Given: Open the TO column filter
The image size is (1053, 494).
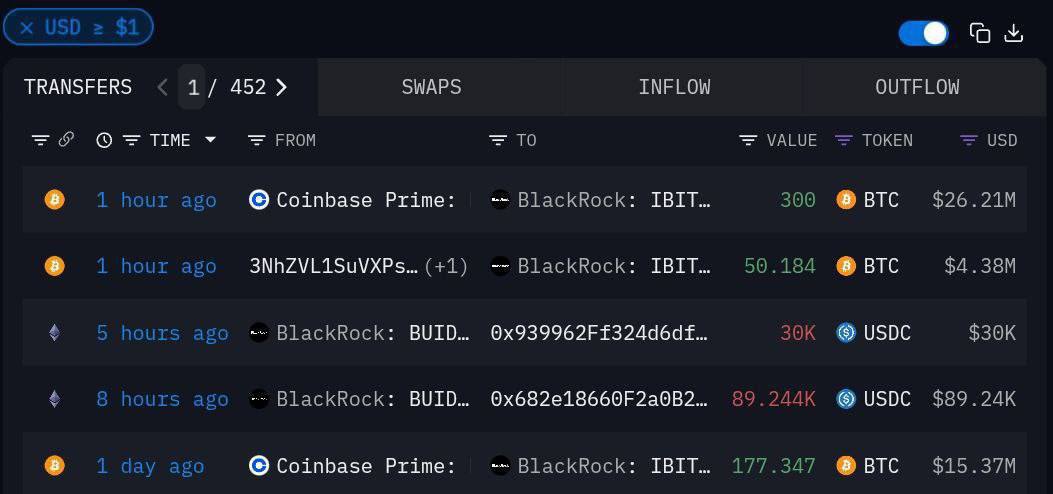Looking at the screenshot, I should pyautogui.click(x=497, y=140).
